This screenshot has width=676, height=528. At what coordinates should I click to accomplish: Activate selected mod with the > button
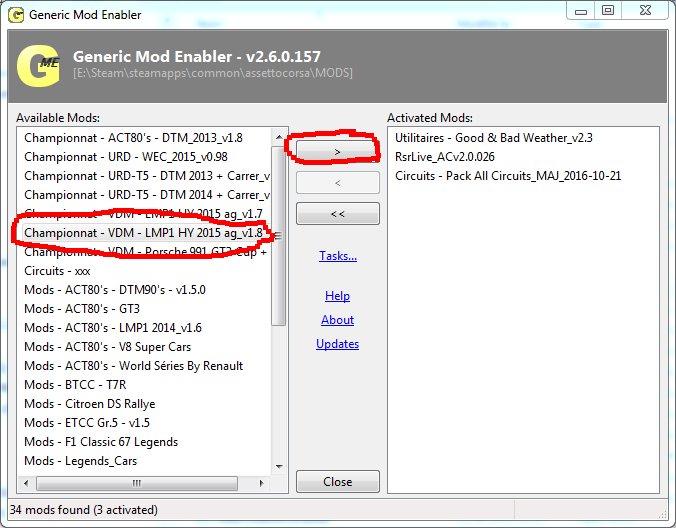point(338,151)
